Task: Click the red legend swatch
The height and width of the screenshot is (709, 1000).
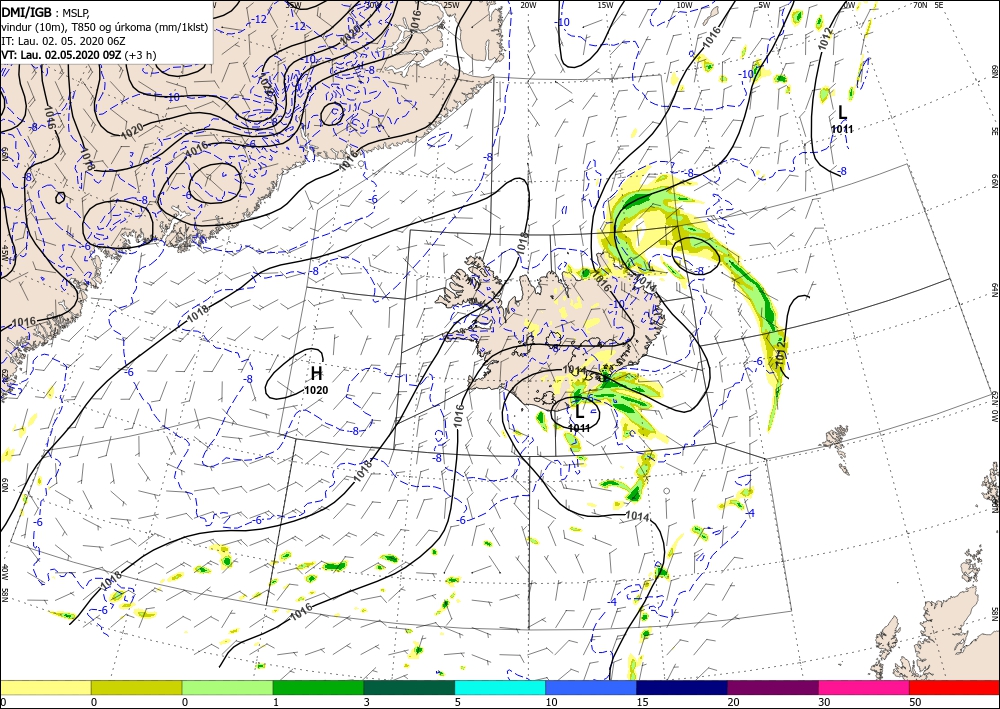Action: pyautogui.click(x=954, y=687)
